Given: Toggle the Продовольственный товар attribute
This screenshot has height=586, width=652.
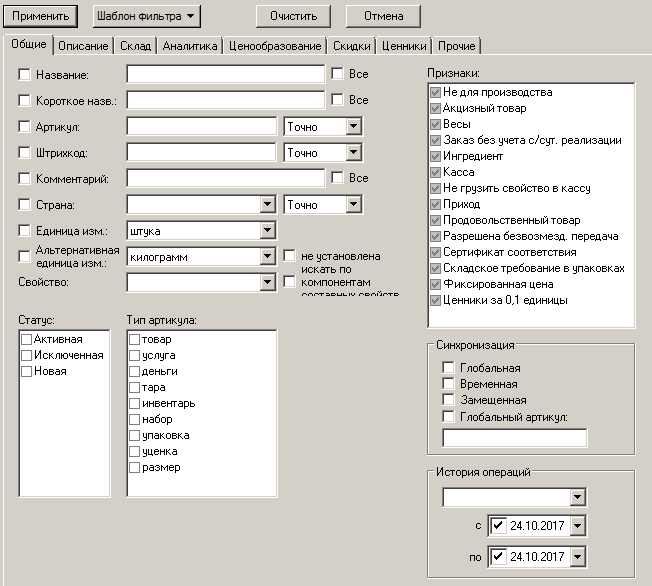Looking at the screenshot, I should (x=435, y=220).
